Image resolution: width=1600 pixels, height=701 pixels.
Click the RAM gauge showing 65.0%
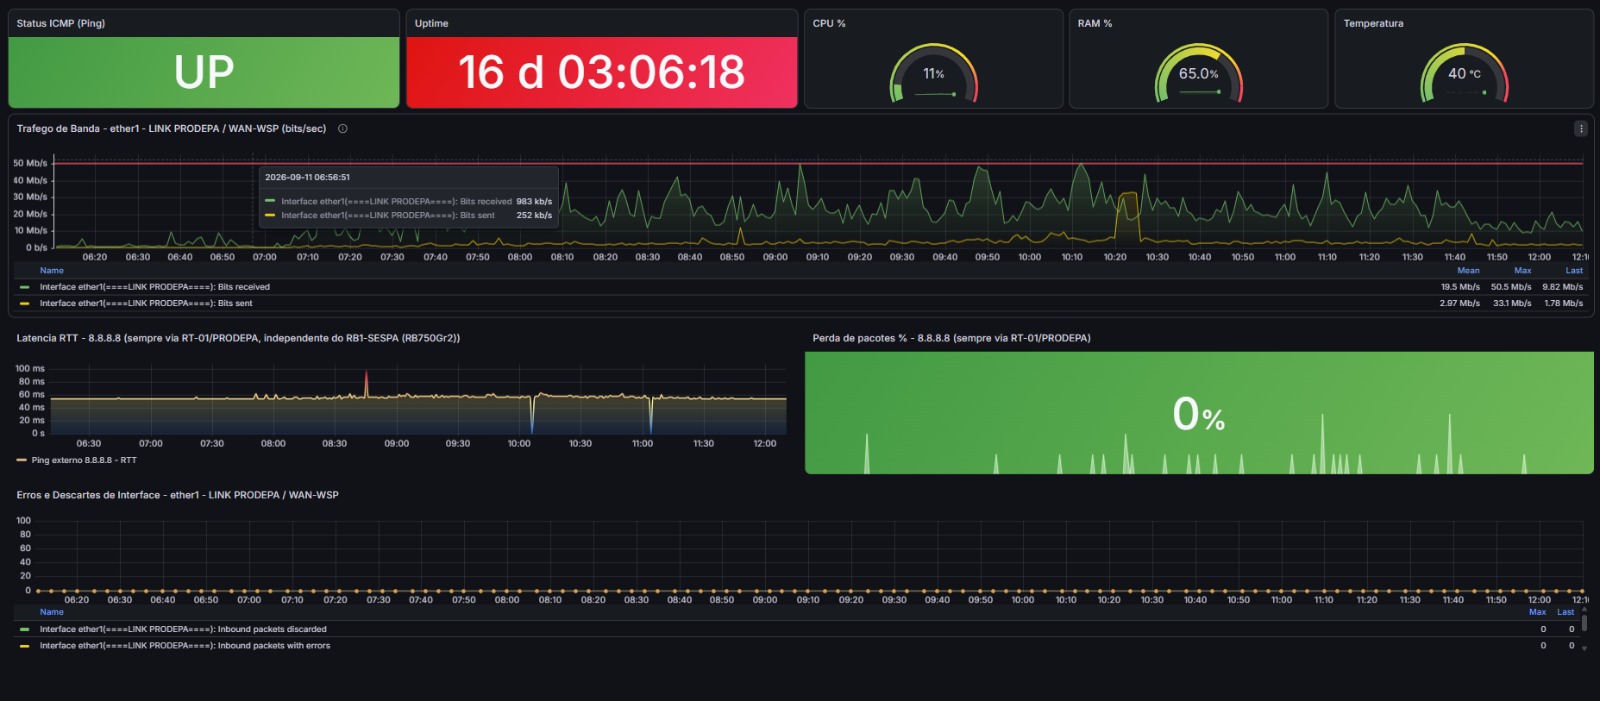(1199, 73)
